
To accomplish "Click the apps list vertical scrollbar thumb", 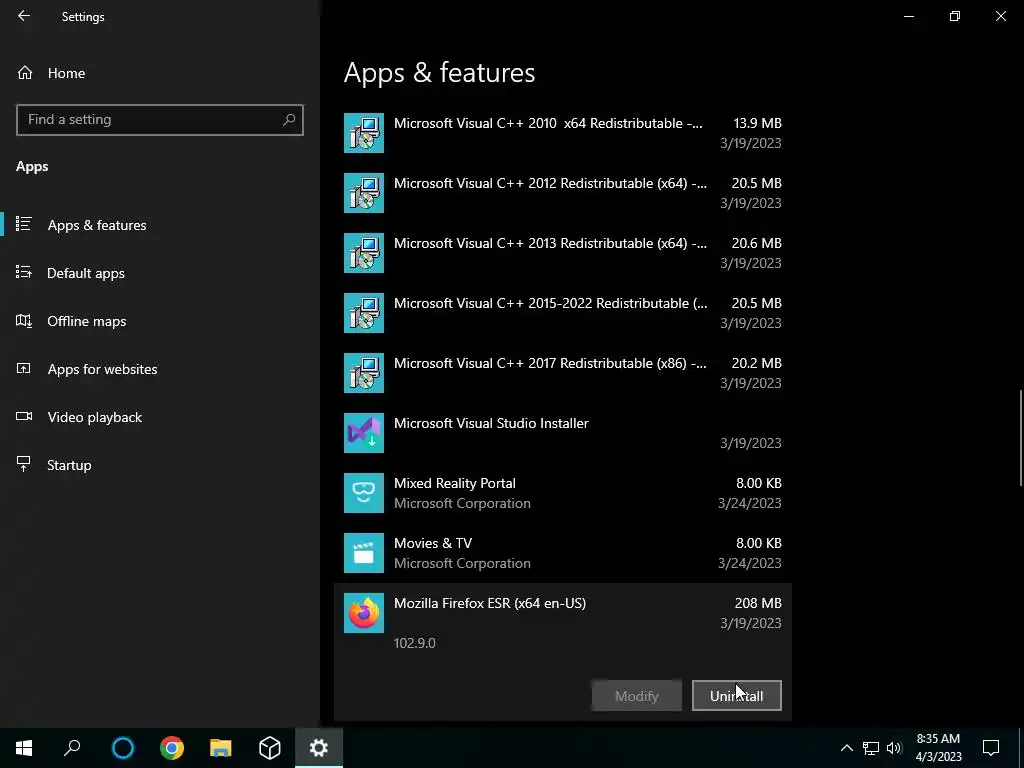I will (x=1021, y=438).
